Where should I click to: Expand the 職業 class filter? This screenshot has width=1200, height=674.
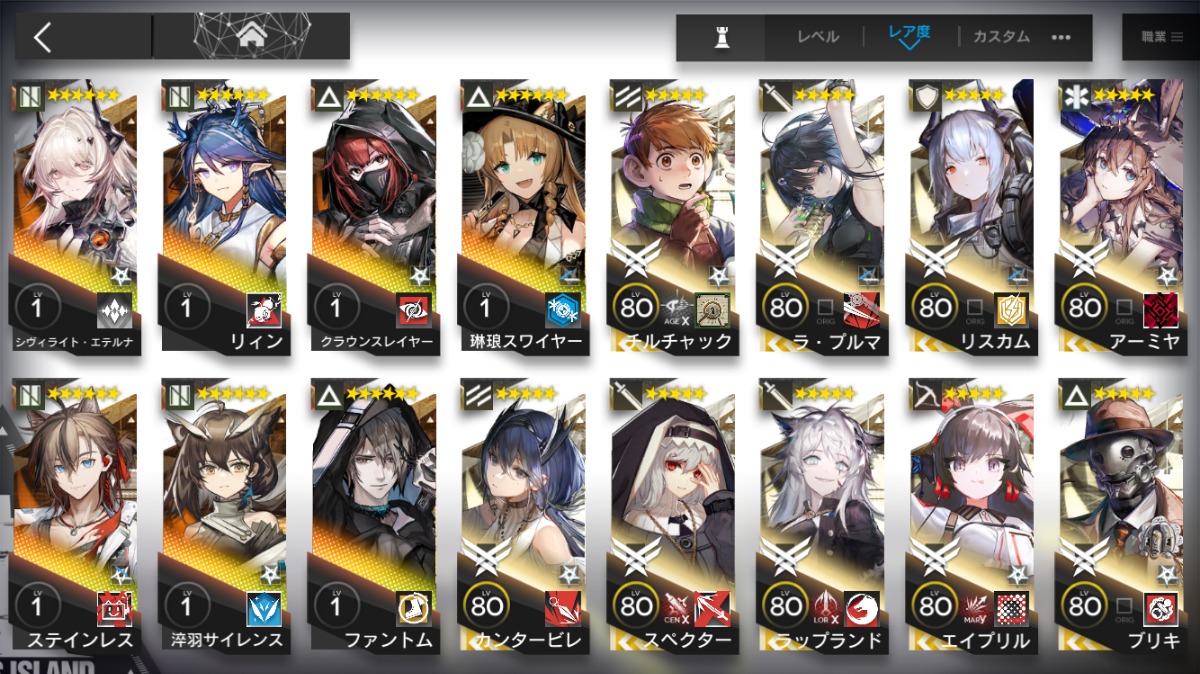[x=1161, y=37]
